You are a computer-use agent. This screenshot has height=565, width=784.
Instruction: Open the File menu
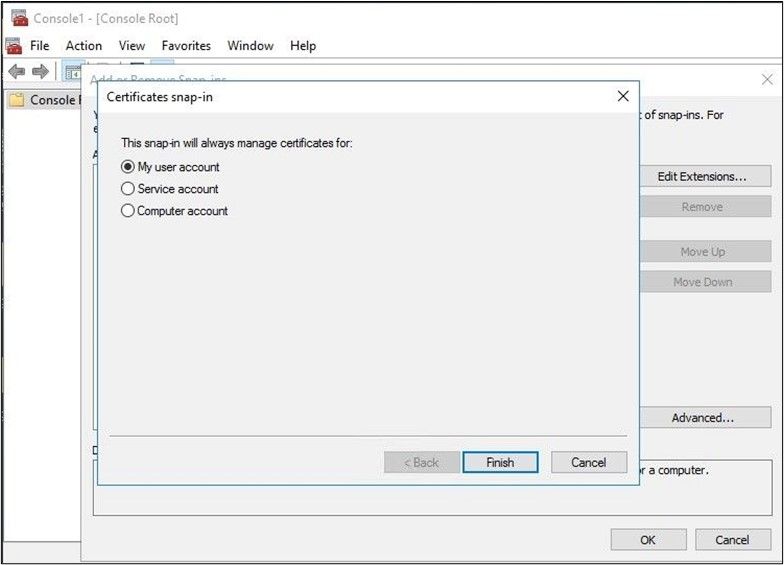click(x=40, y=46)
